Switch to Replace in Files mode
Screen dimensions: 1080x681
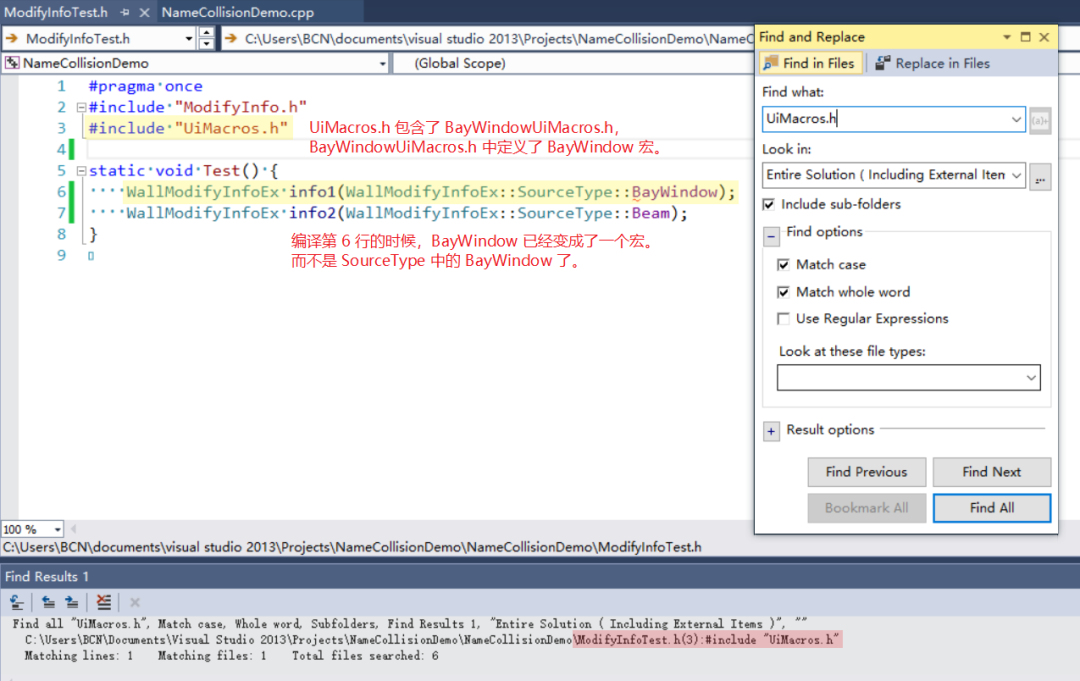pos(932,62)
